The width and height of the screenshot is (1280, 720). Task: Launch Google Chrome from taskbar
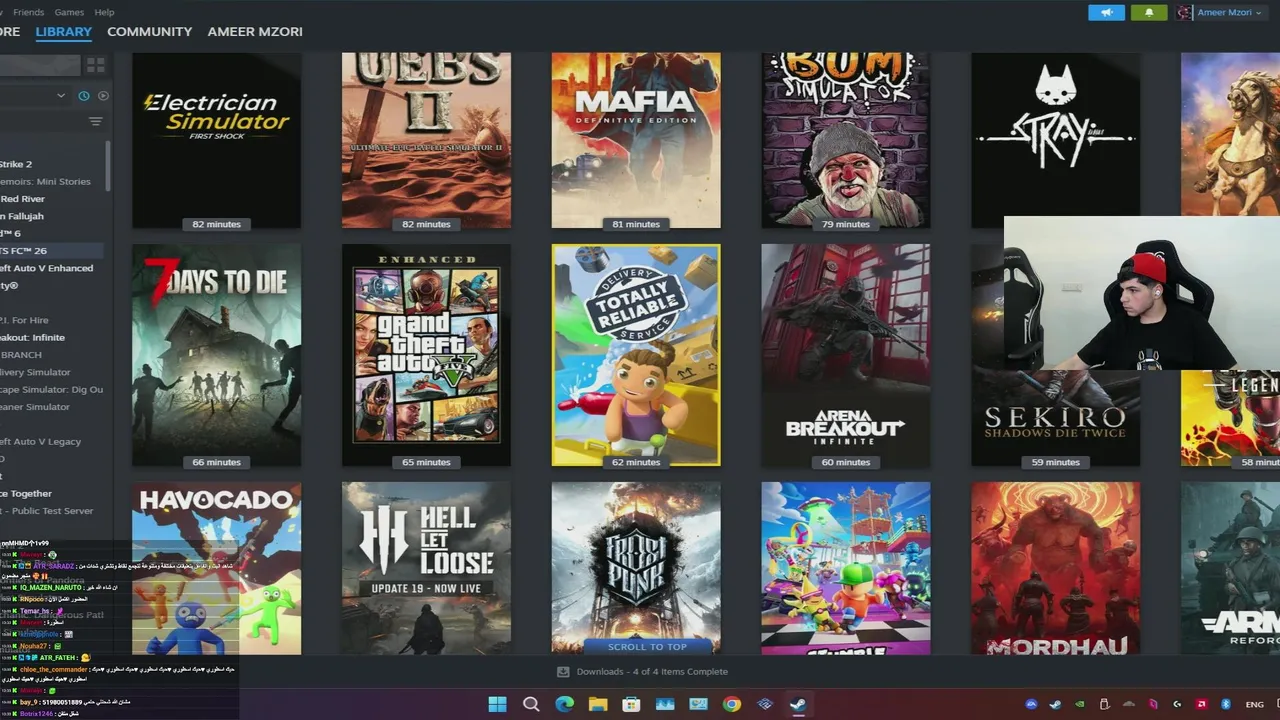[732, 704]
